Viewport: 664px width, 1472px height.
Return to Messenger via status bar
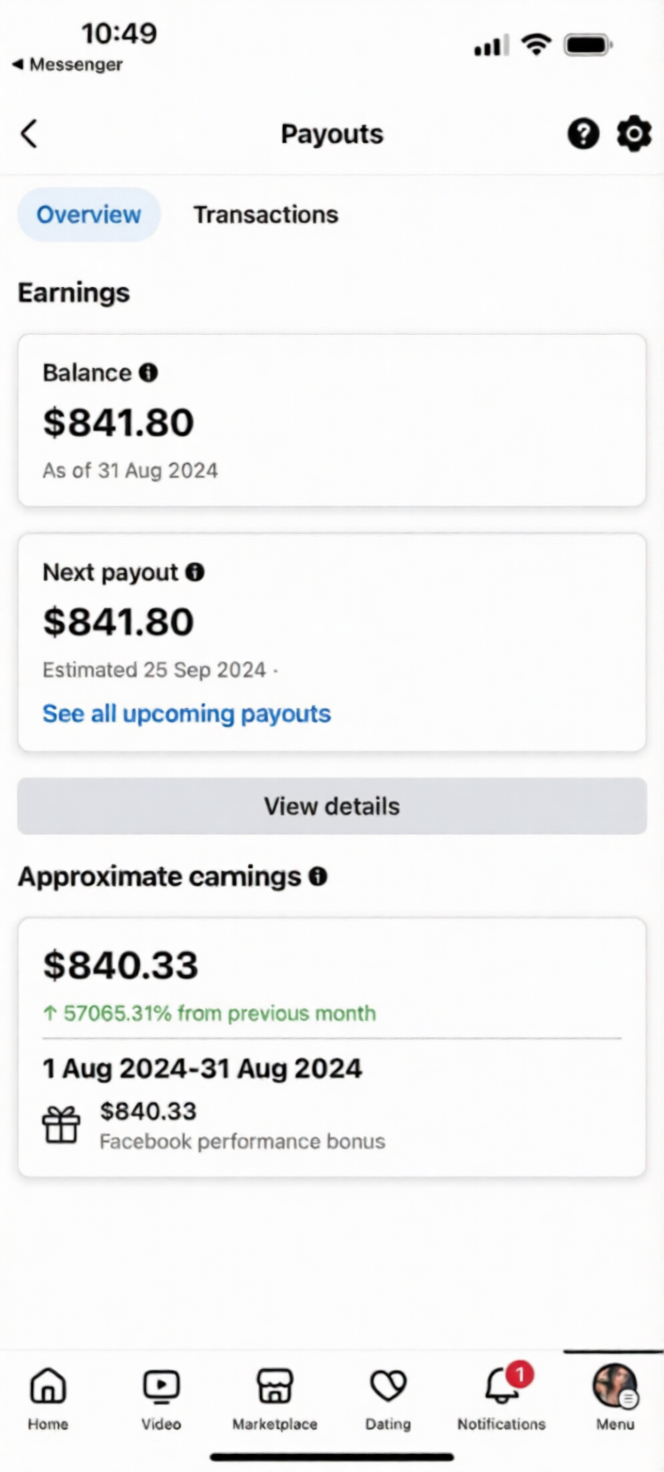point(67,65)
